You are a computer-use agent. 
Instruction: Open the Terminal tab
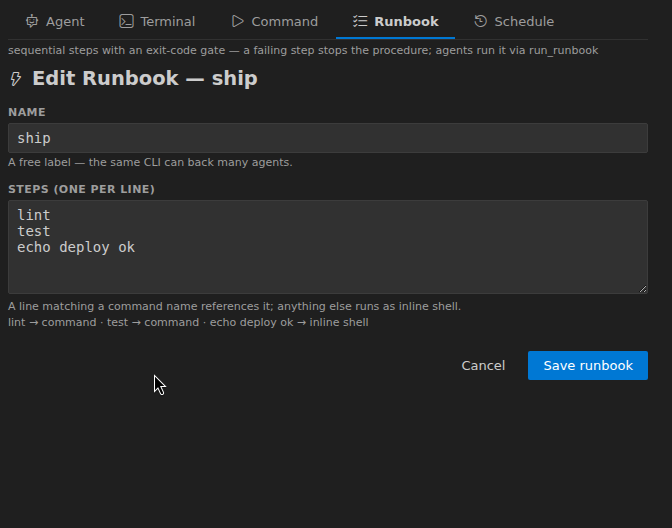[157, 21]
